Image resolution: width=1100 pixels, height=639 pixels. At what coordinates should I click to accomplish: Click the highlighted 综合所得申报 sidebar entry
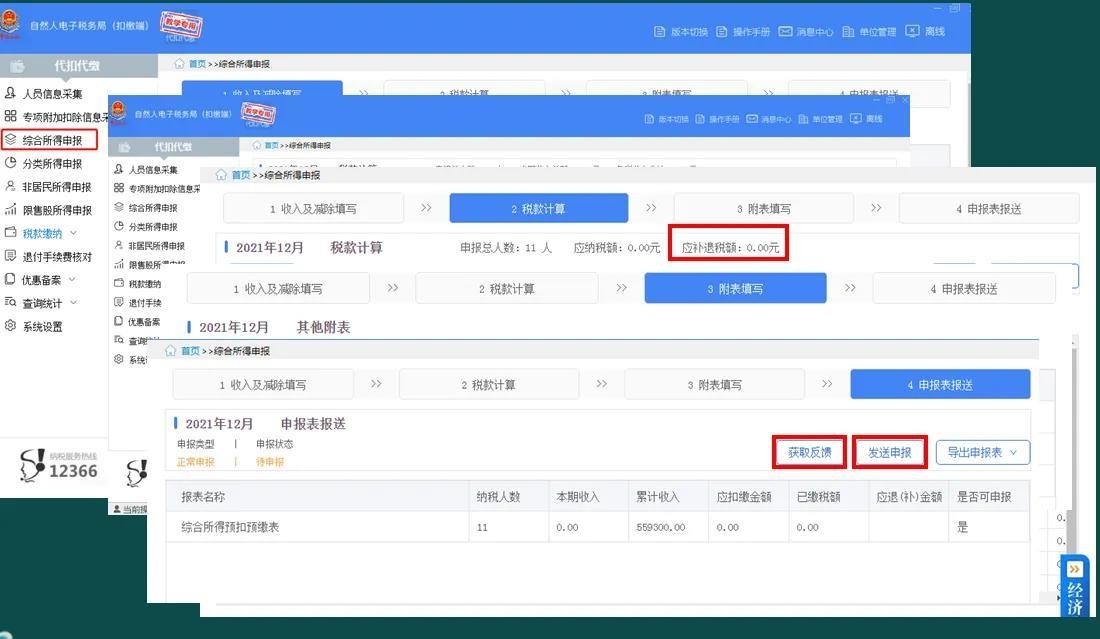click(x=52, y=140)
